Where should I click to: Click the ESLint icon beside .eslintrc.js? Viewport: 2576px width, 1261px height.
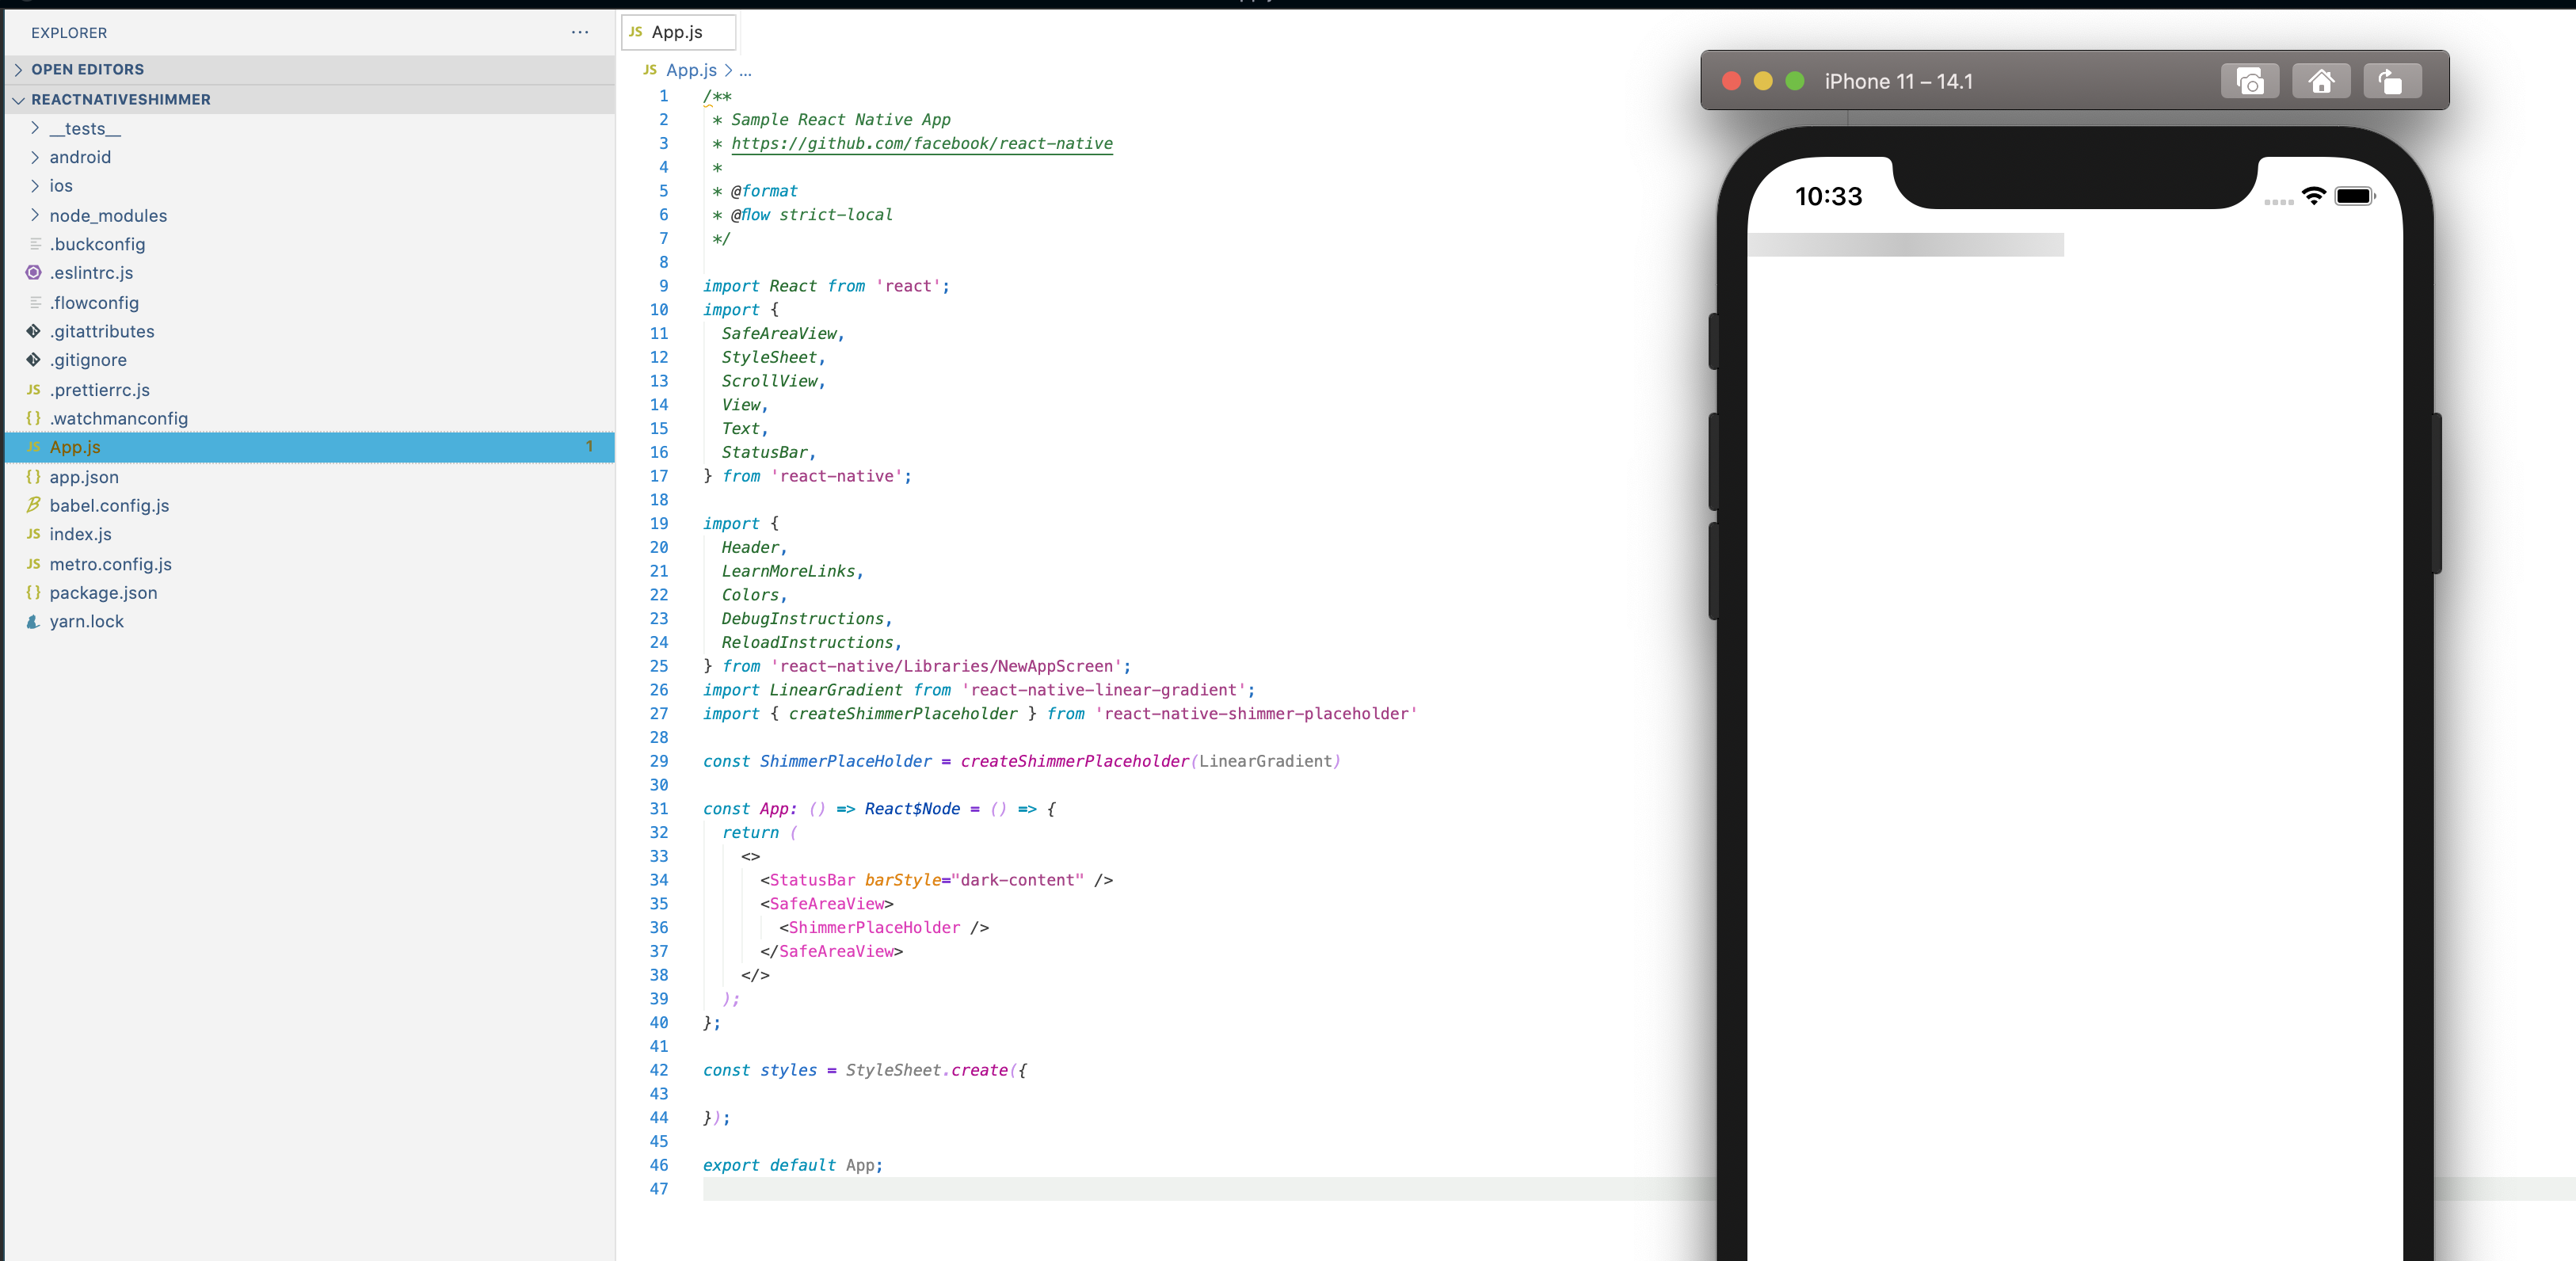pyautogui.click(x=33, y=273)
